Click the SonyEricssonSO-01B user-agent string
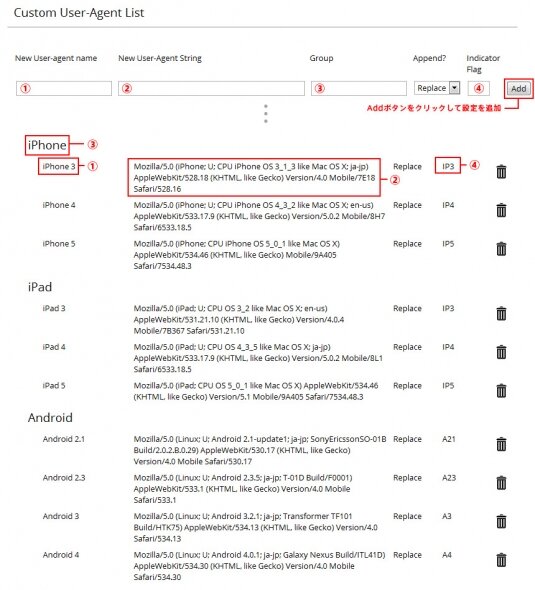The width and height of the screenshot is (535, 590). click(260, 450)
